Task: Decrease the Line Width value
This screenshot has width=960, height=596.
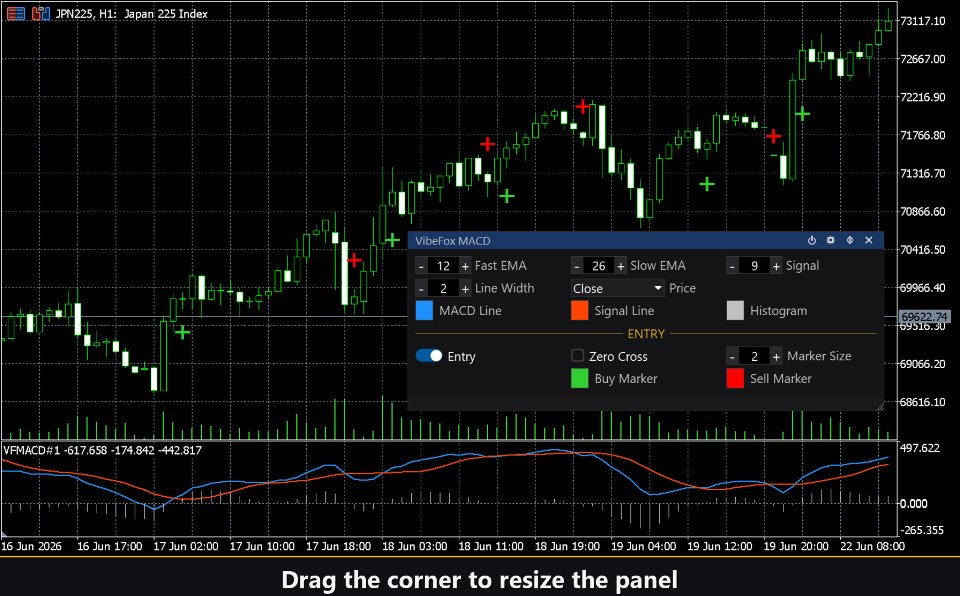Action: (421, 289)
